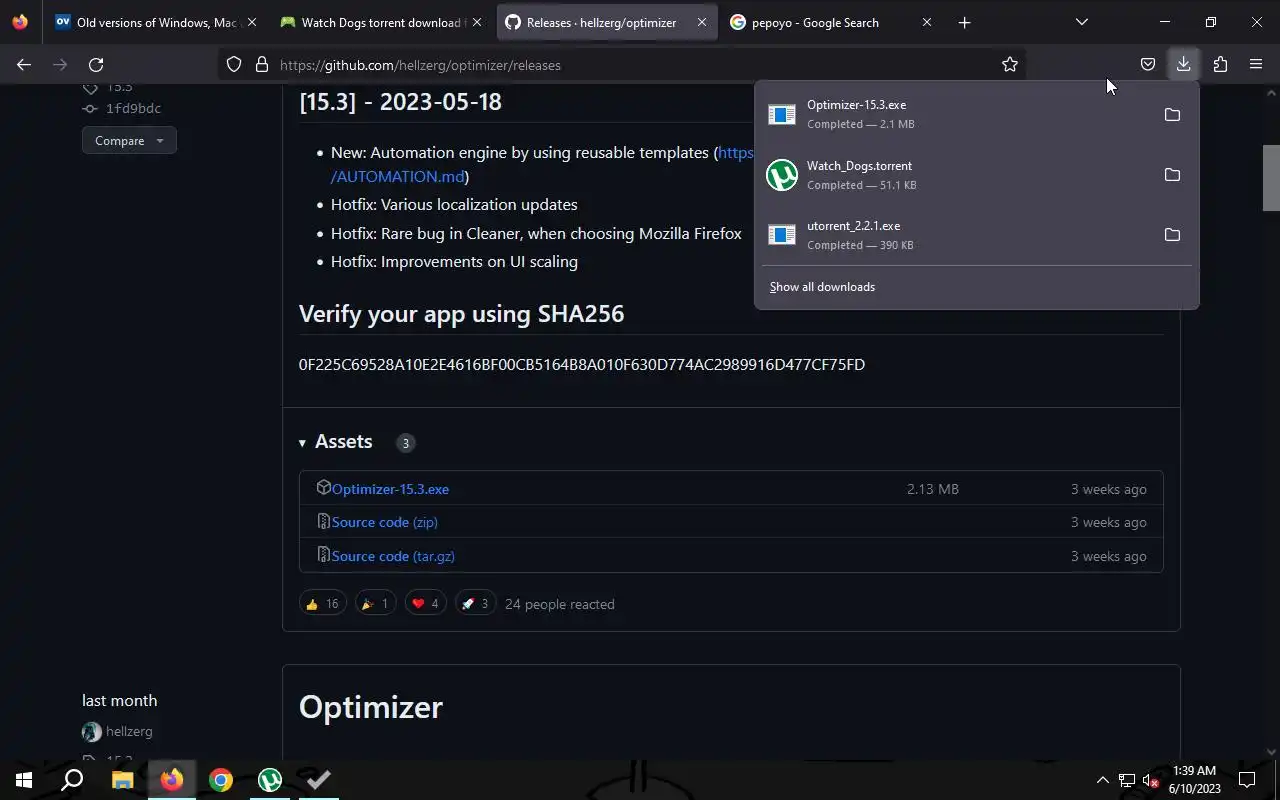Click Show all downloads

[x=822, y=287]
